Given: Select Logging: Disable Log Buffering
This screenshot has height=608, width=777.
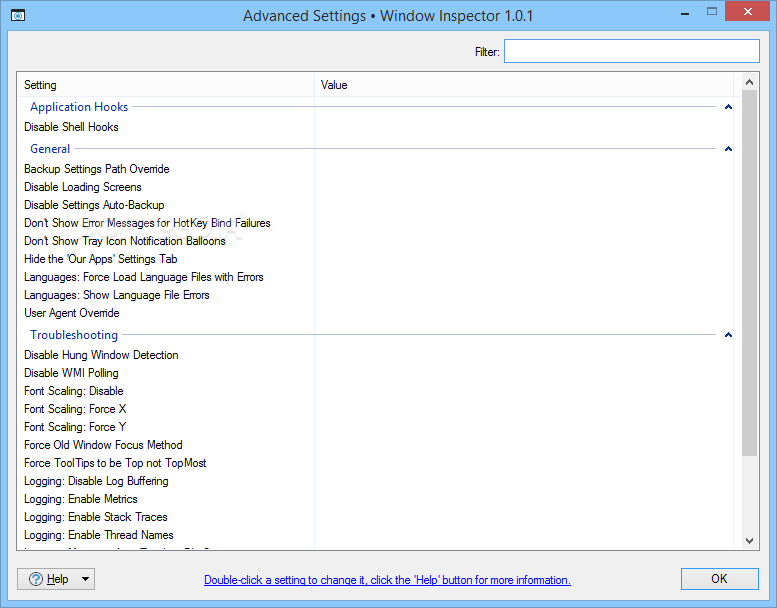Looking at the screenshot, I should coord(96,481).
